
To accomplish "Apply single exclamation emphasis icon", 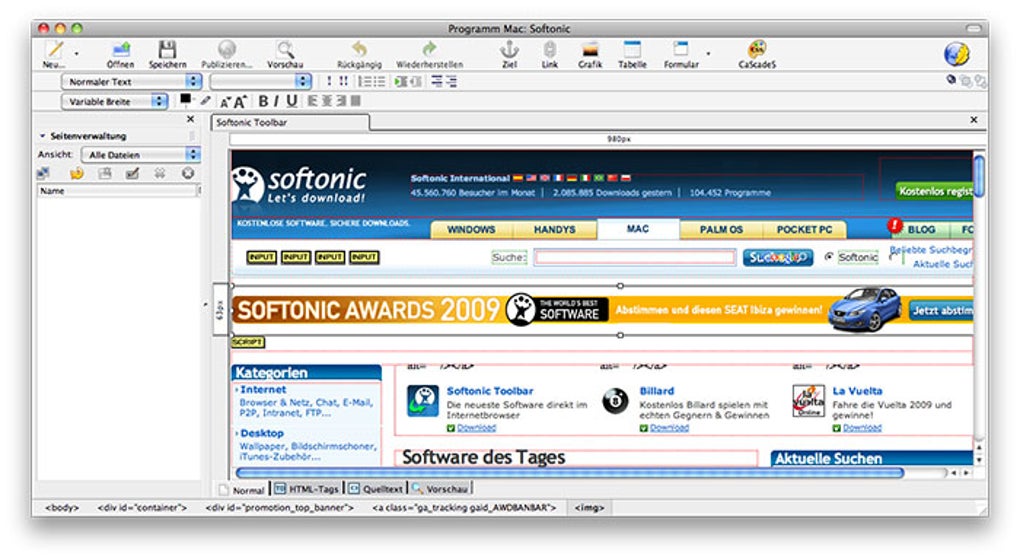I will [x=329, y=81].
